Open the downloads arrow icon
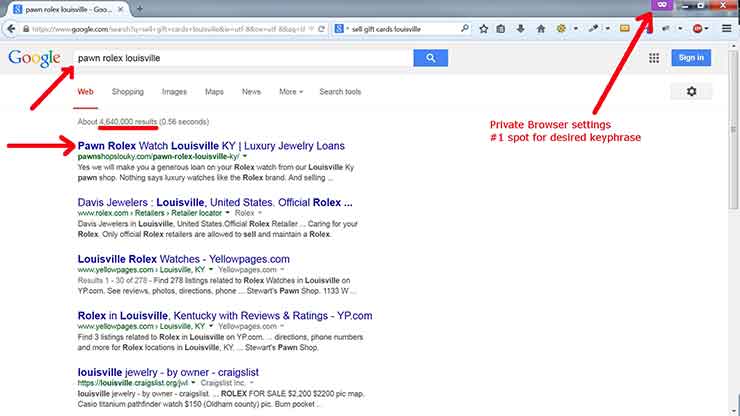Screen dimensions: 740x416 (521, 29)
